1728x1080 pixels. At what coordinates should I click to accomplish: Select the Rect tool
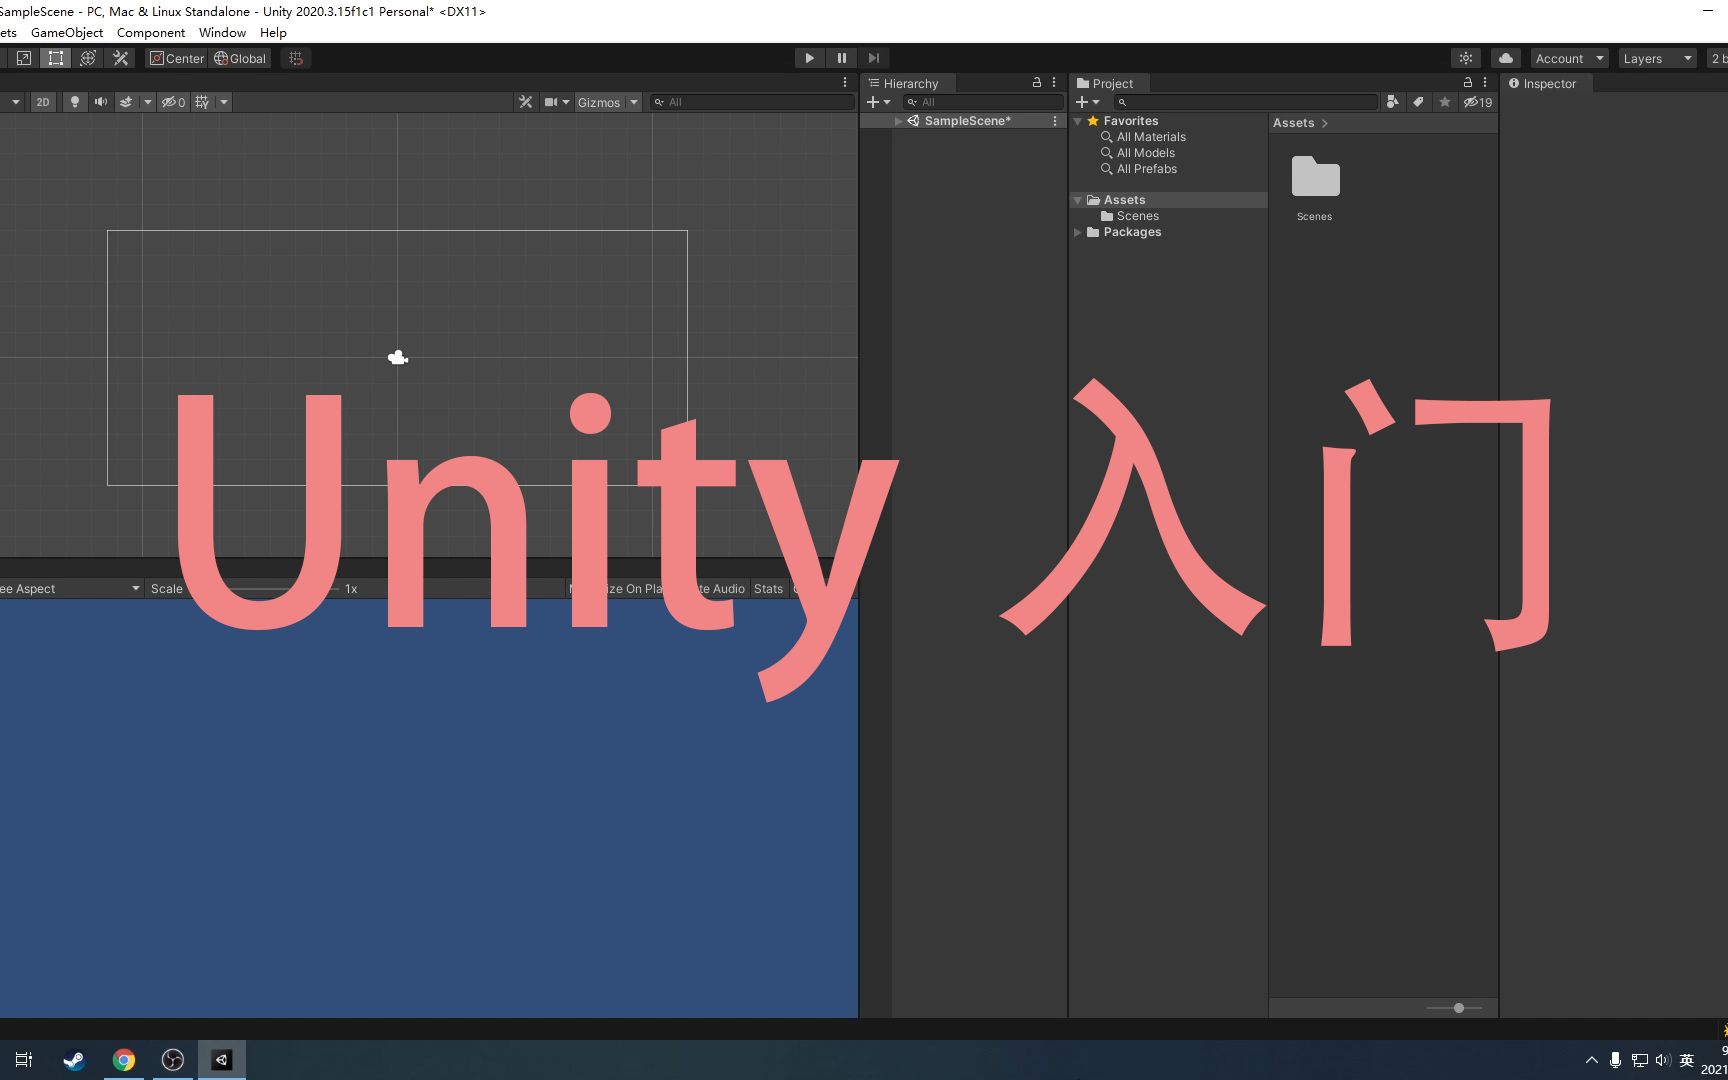[x=56, y=58]
